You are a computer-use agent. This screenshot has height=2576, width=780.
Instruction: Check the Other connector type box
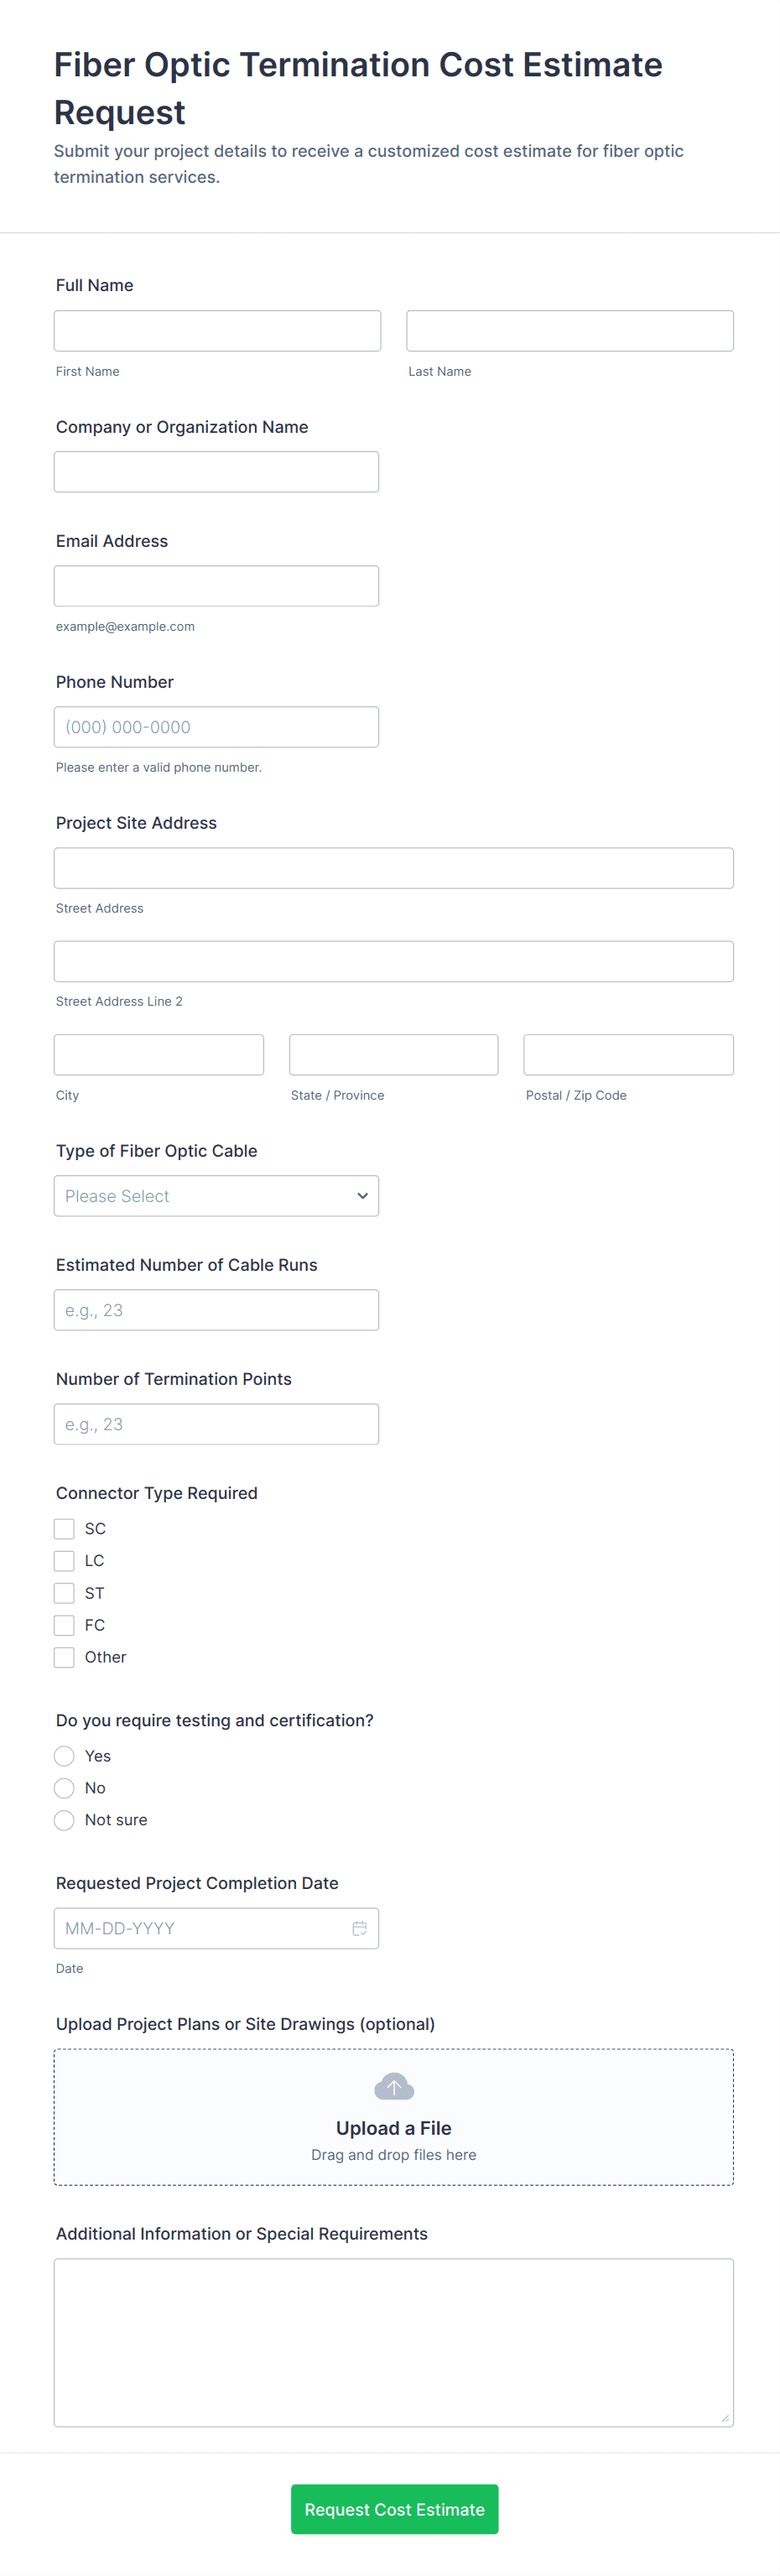tap(64, 1657)
